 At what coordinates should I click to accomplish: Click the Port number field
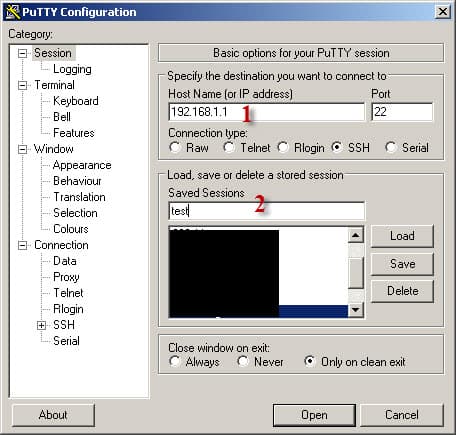pyautogui.click(x=402, y=112)
